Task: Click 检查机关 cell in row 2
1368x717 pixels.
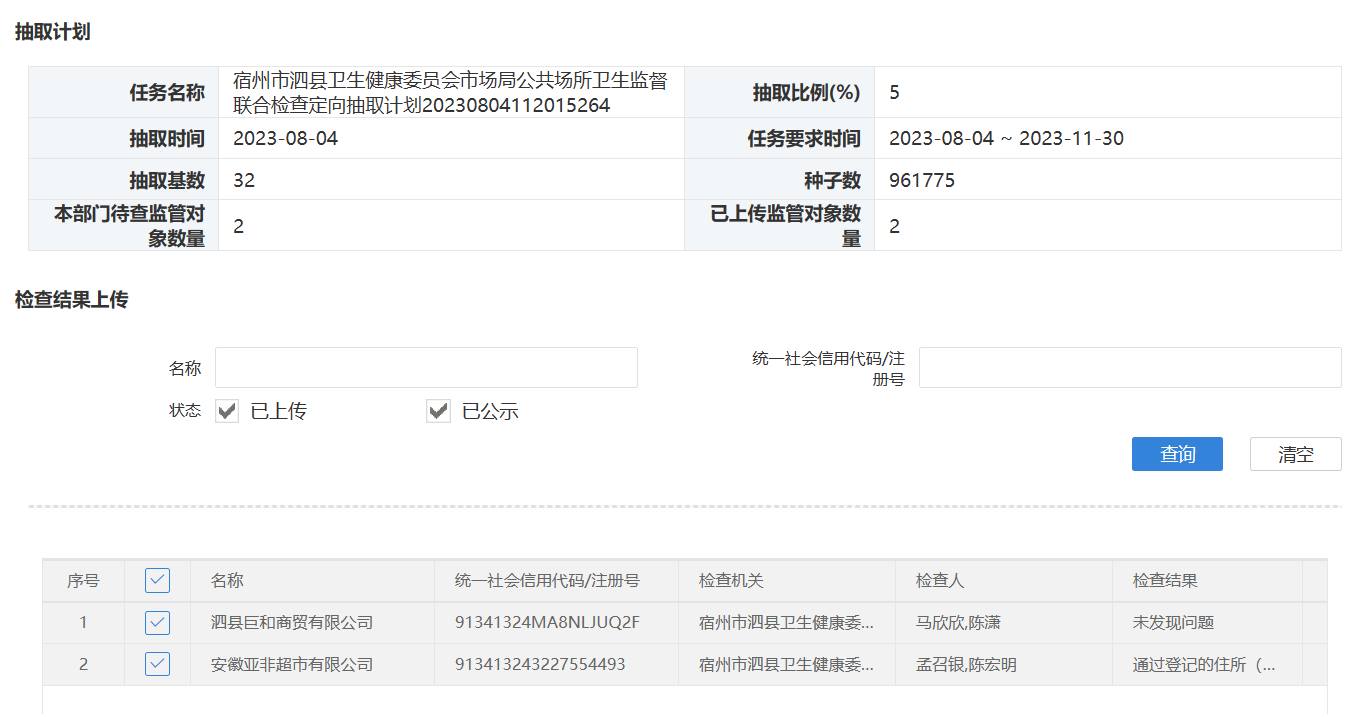Action: coord(787,664)
